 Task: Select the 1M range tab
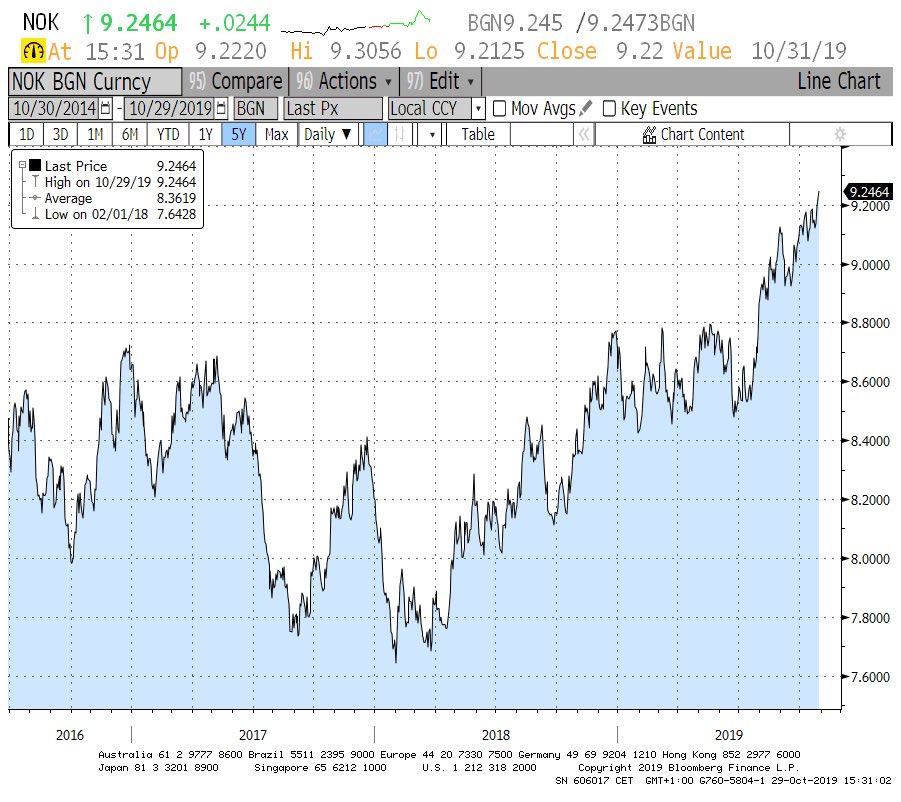click(x=95, y=134)
